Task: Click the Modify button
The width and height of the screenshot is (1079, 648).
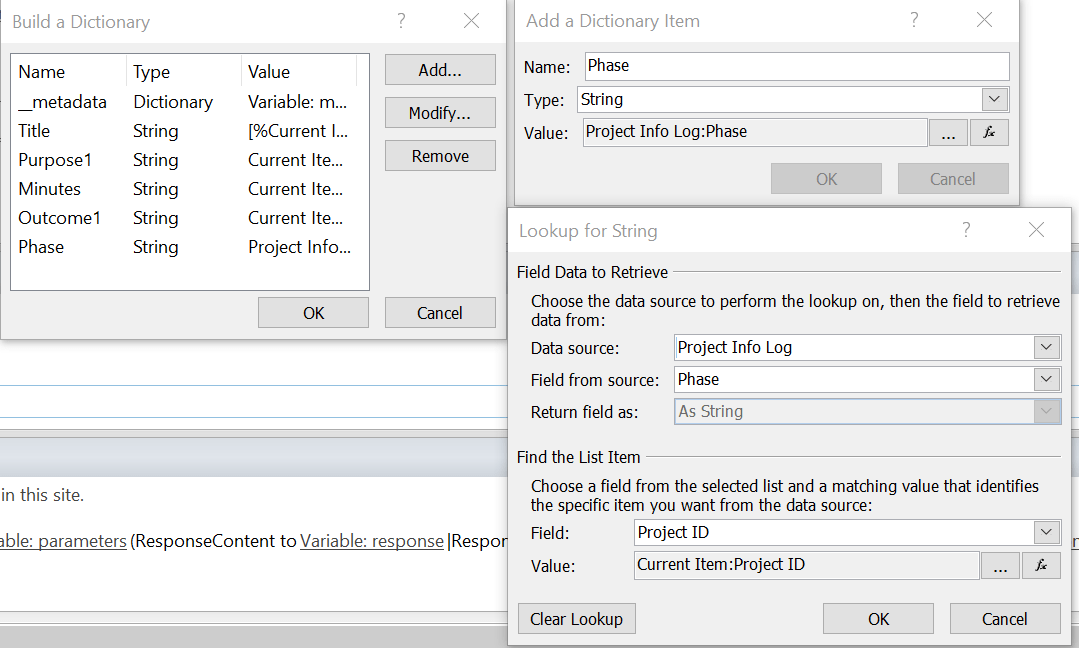Action: point(440,112)
